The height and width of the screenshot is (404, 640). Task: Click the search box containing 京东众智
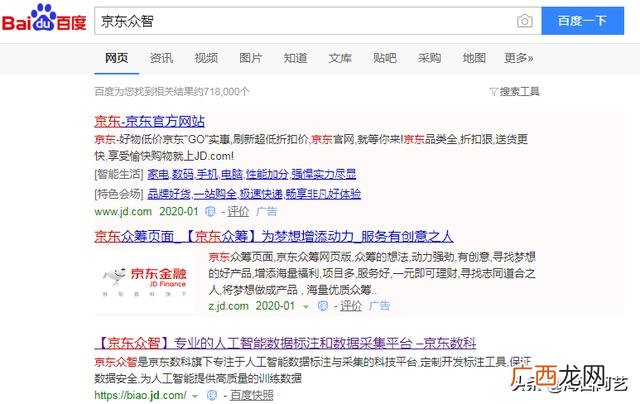pyautogui.click(x=318, y=21)
